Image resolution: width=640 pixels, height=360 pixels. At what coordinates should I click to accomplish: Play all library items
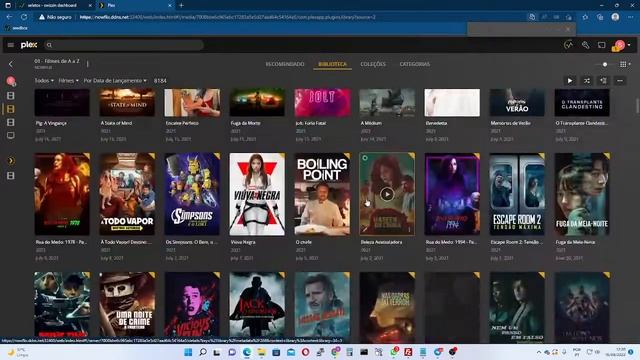pos(570,81)
